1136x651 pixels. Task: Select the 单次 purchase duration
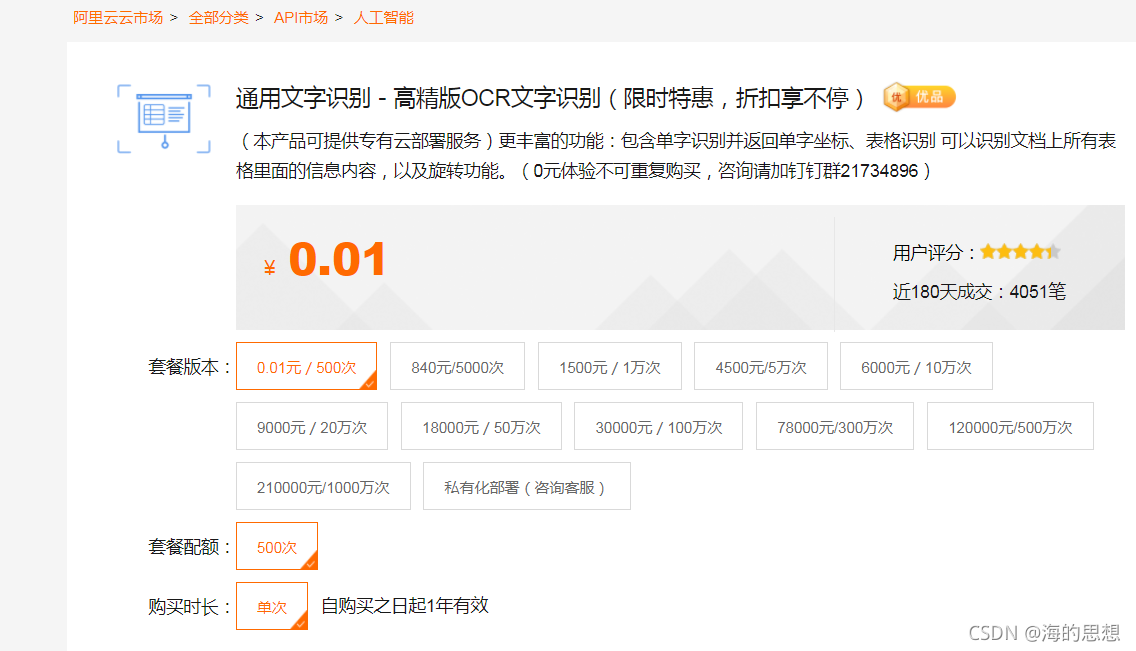272,607
